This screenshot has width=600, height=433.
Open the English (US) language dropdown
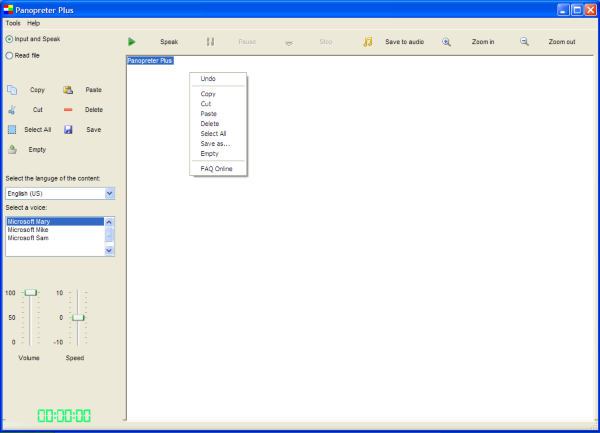(110, 193)
